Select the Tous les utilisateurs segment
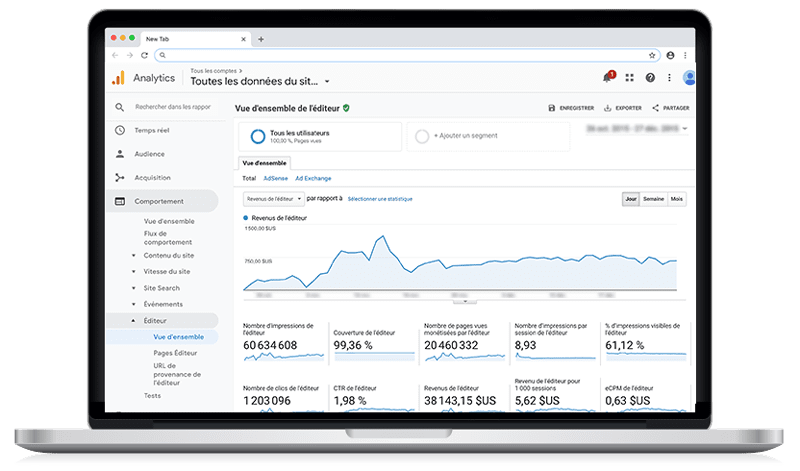This screenshot has height=471, width=800. point(320,136)
